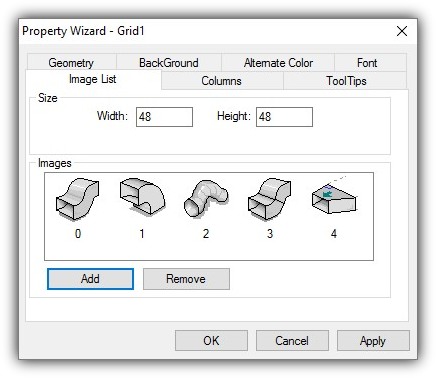Switch to the Geometry tab
The width and height of the screenshot is (436, 378).
71,63
